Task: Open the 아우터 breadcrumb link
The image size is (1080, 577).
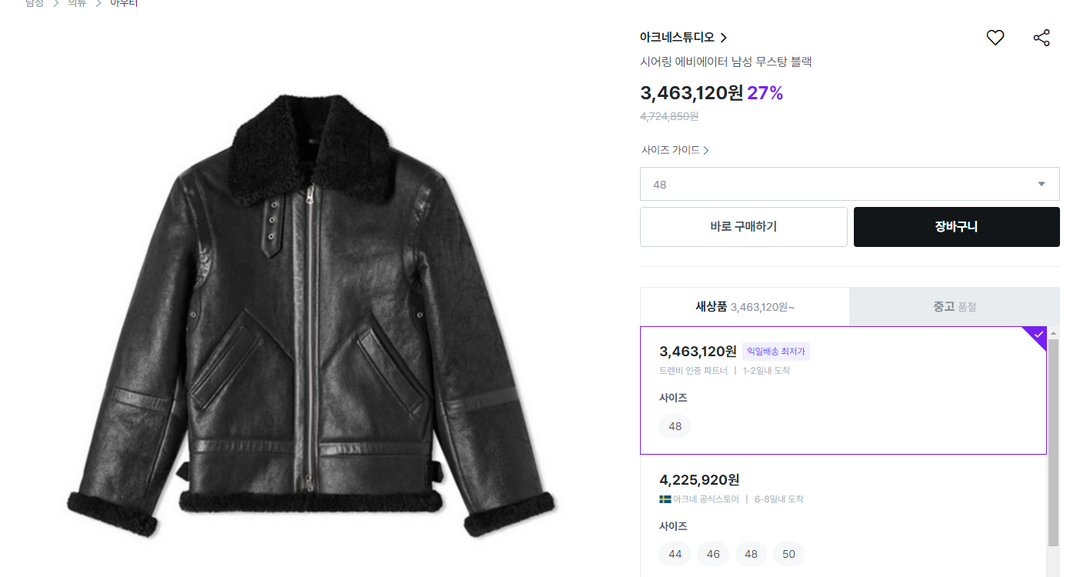Action: tap(124, 3)
